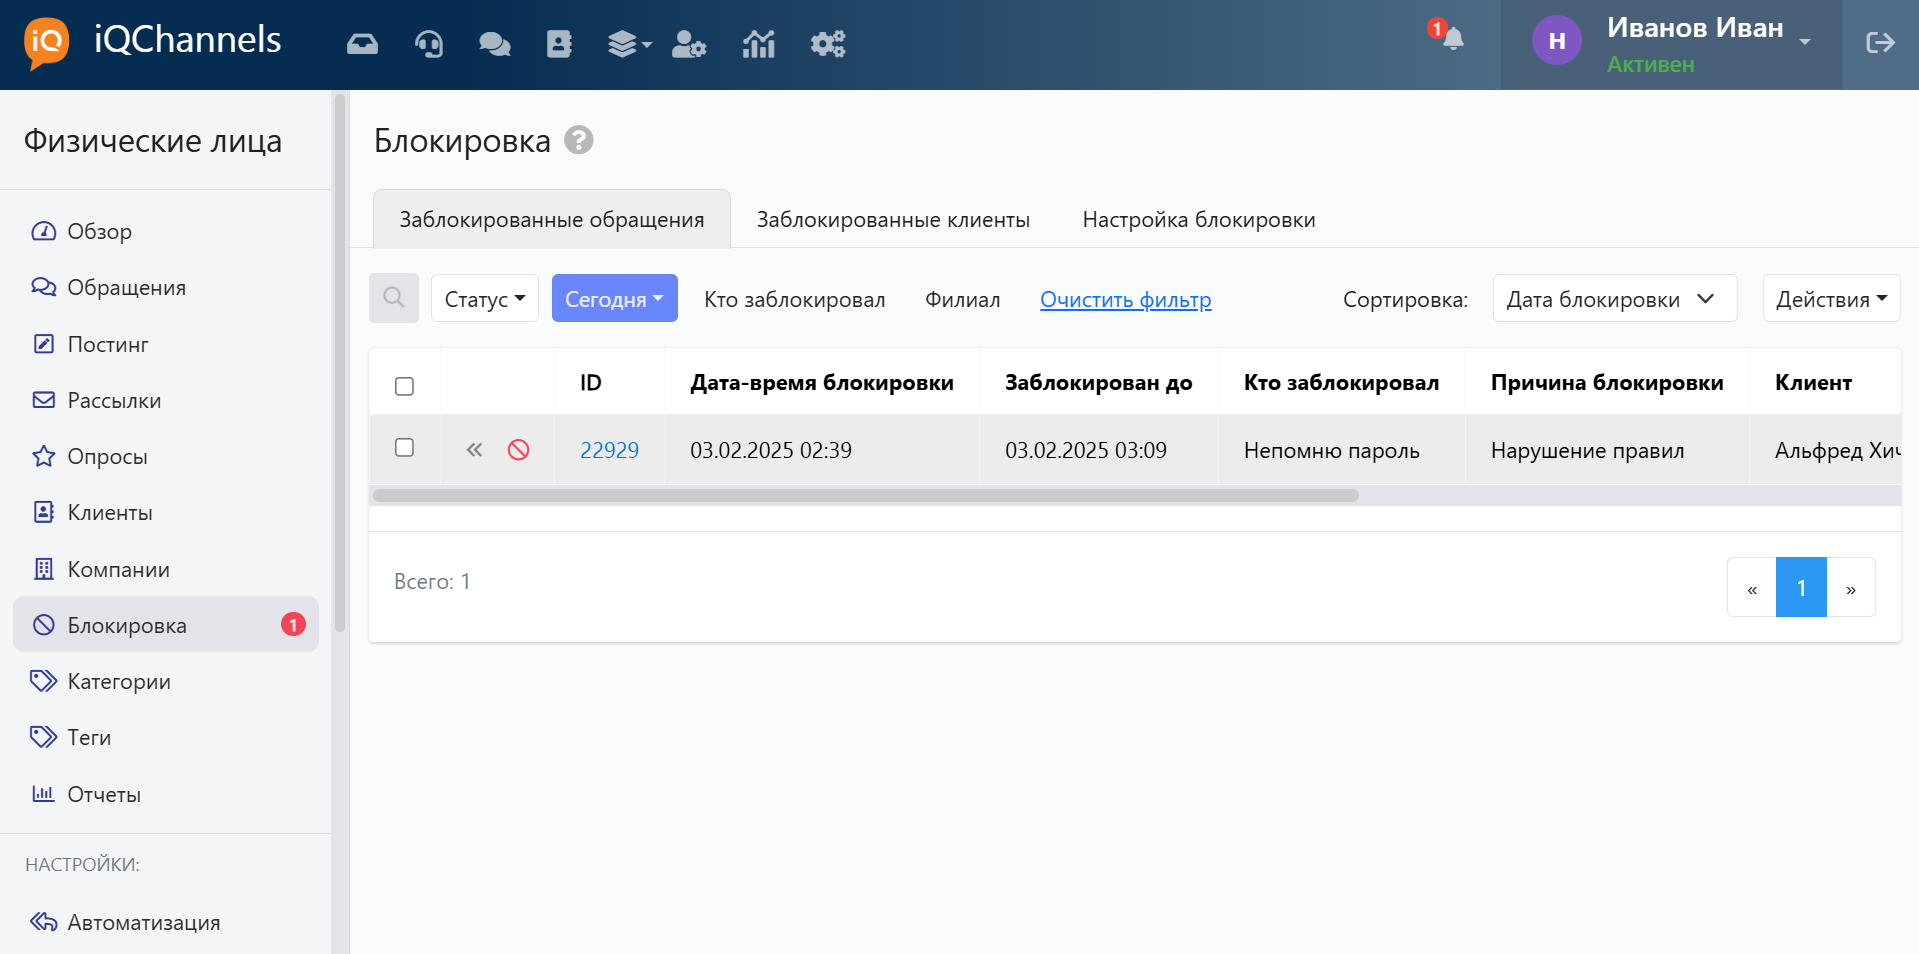Toggle the select-all checkbox in table header
Screen dimensions: 1919x954
click(404, 386)
